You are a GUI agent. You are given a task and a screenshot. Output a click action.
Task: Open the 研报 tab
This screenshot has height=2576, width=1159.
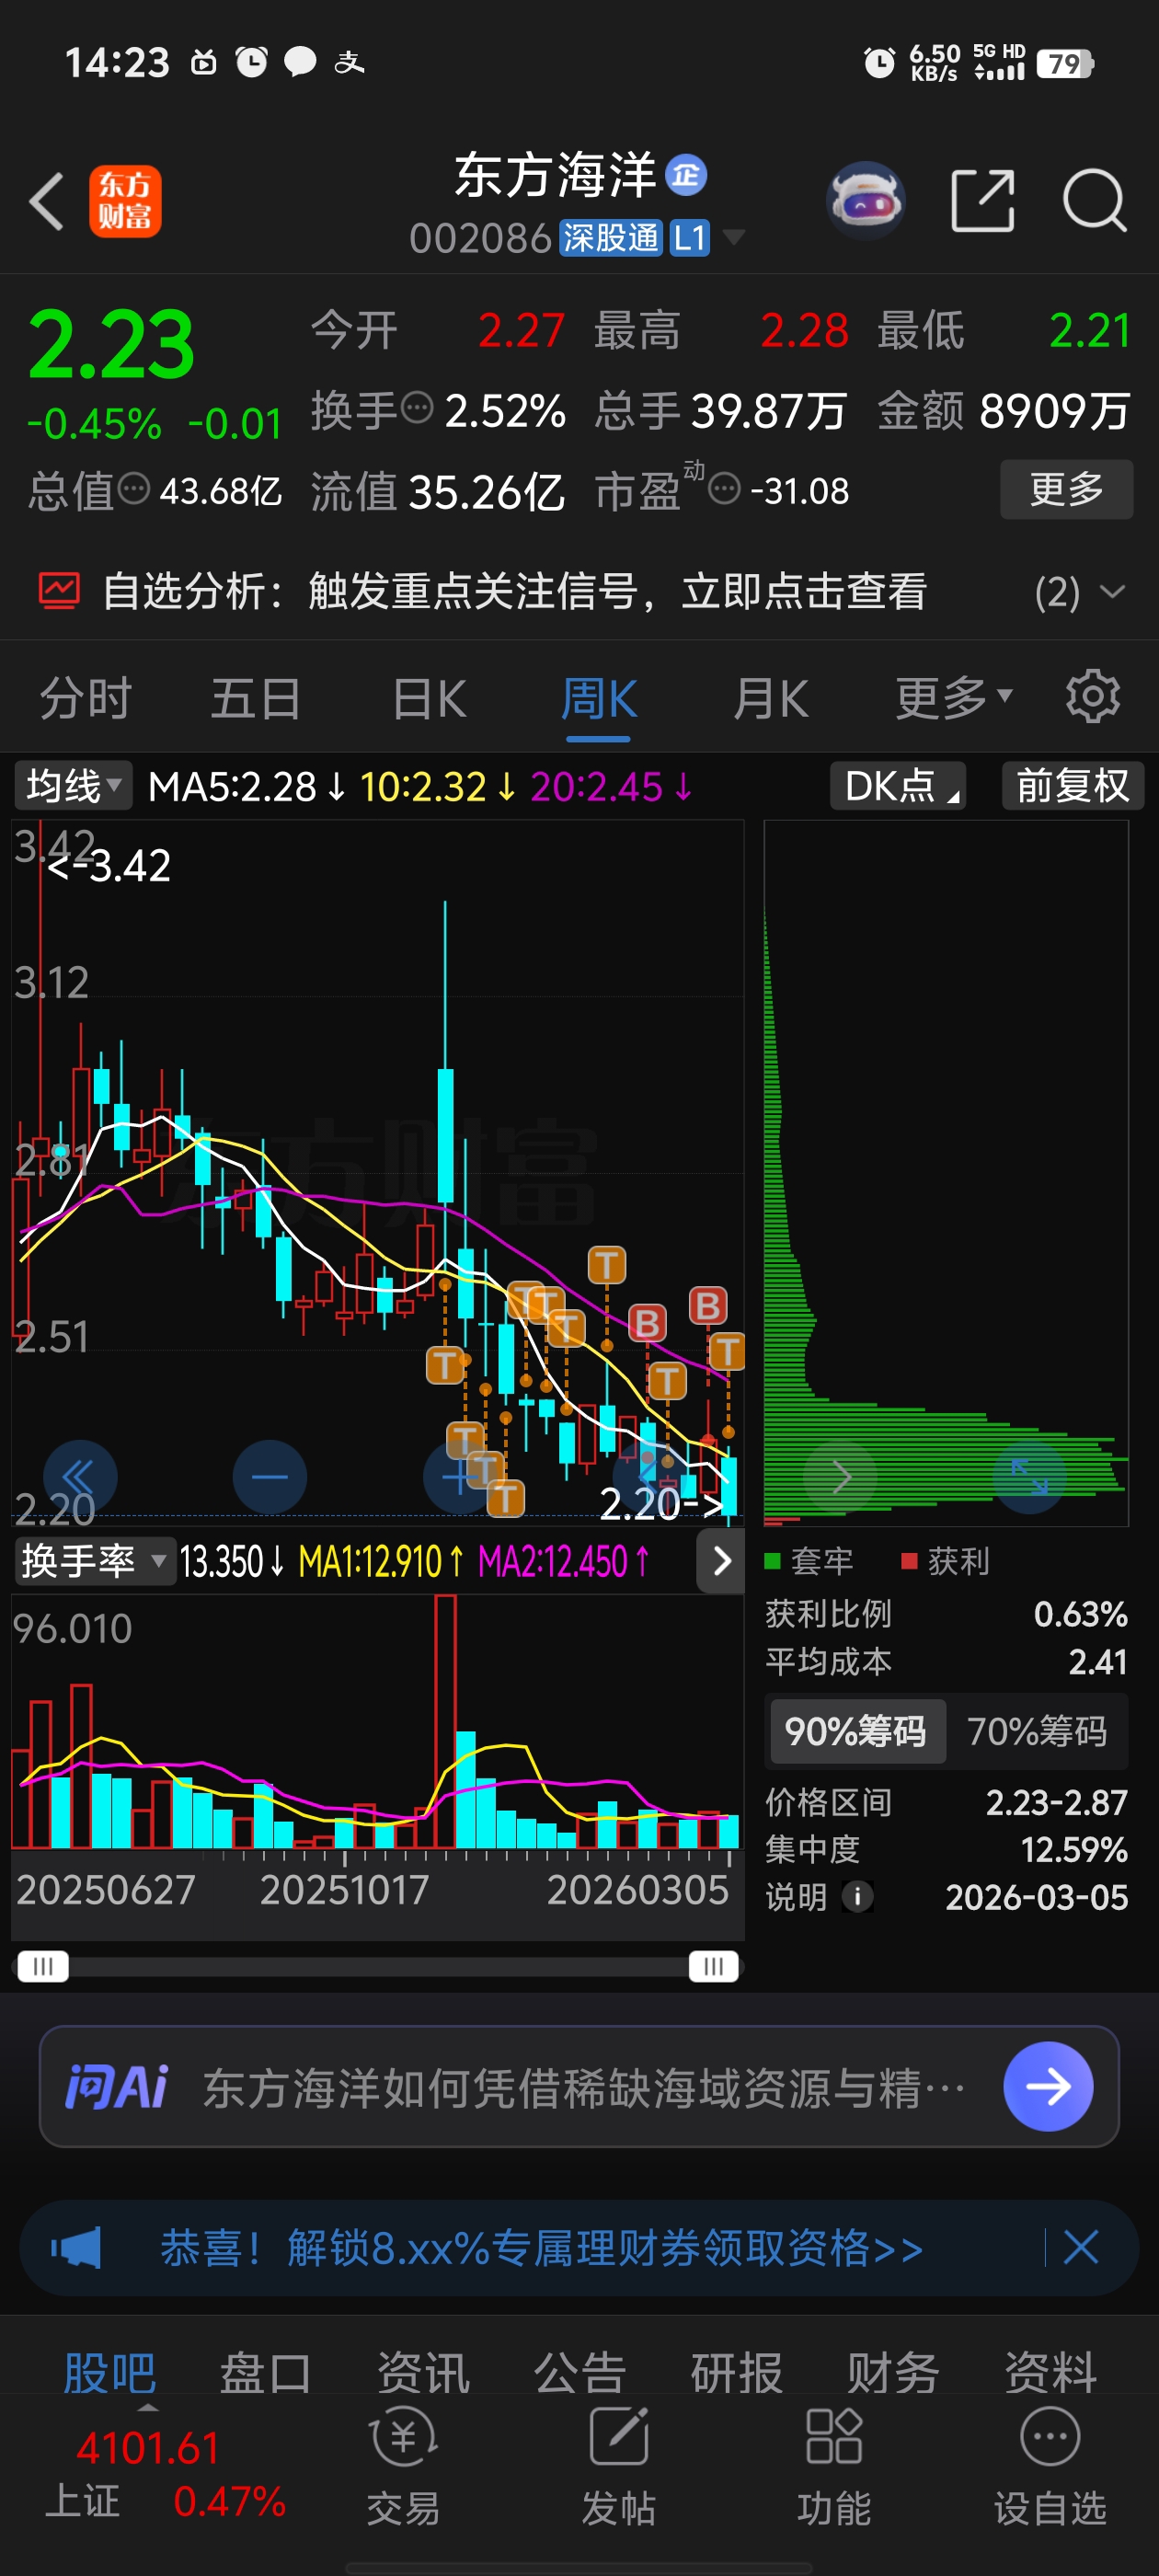pyautogui.click(x=737, y=2373)
